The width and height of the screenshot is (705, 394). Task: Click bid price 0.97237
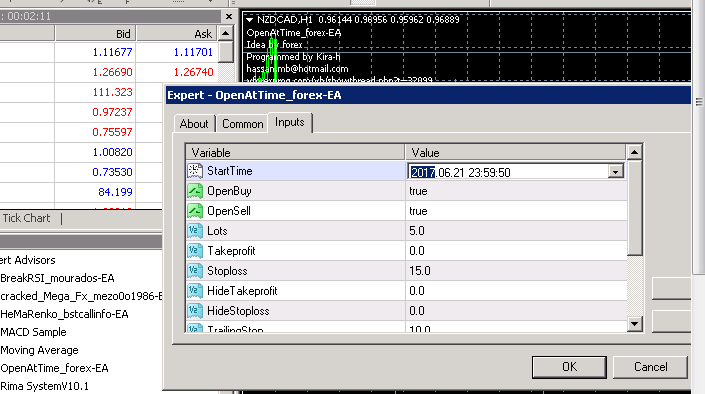pyautogui.click(x=112, y=112)
